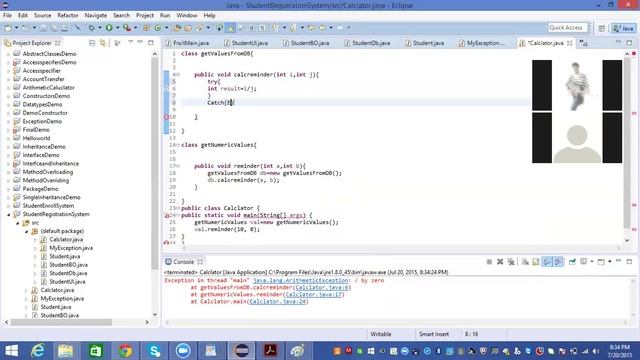Click the New Java Class toolbar icon

[x=158, y=28]
